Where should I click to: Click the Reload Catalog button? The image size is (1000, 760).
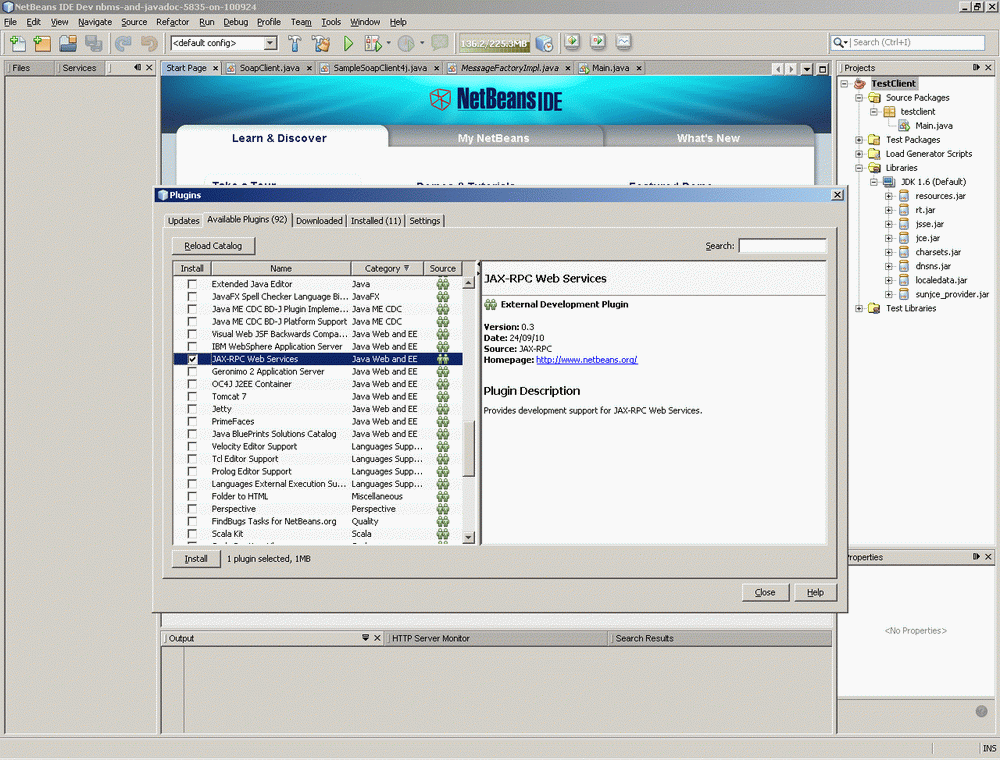(x=213, y=246)
